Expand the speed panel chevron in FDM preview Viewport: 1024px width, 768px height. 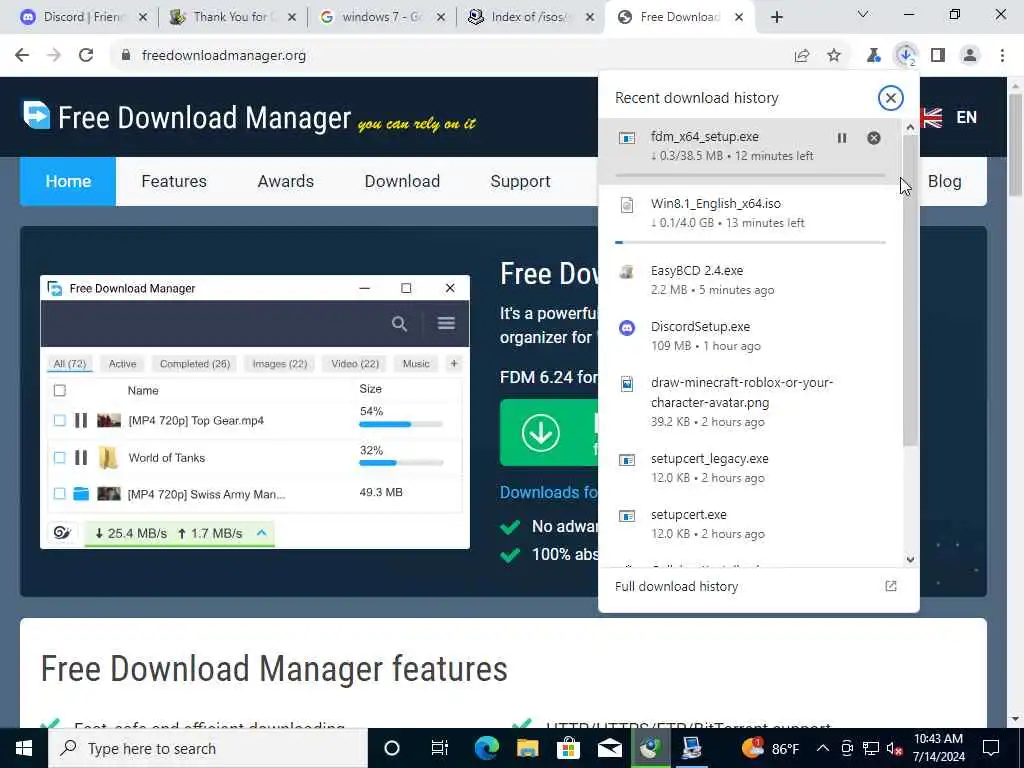(x=262, y=533)
